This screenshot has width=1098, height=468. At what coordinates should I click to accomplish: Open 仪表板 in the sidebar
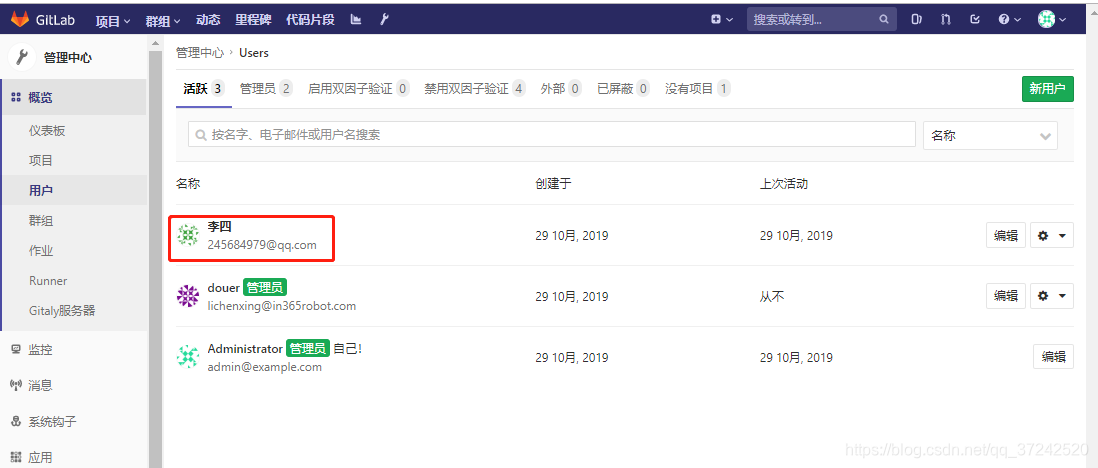(x=47, y=131)
